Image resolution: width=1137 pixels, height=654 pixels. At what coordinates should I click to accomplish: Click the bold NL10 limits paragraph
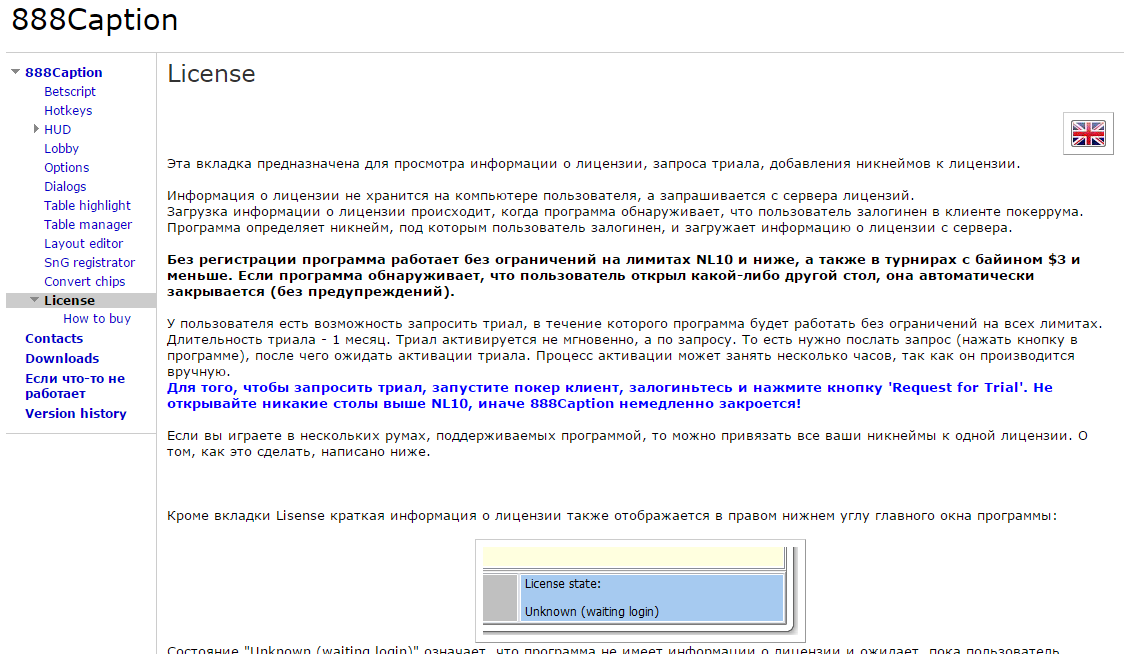click(x=624, y=276)
